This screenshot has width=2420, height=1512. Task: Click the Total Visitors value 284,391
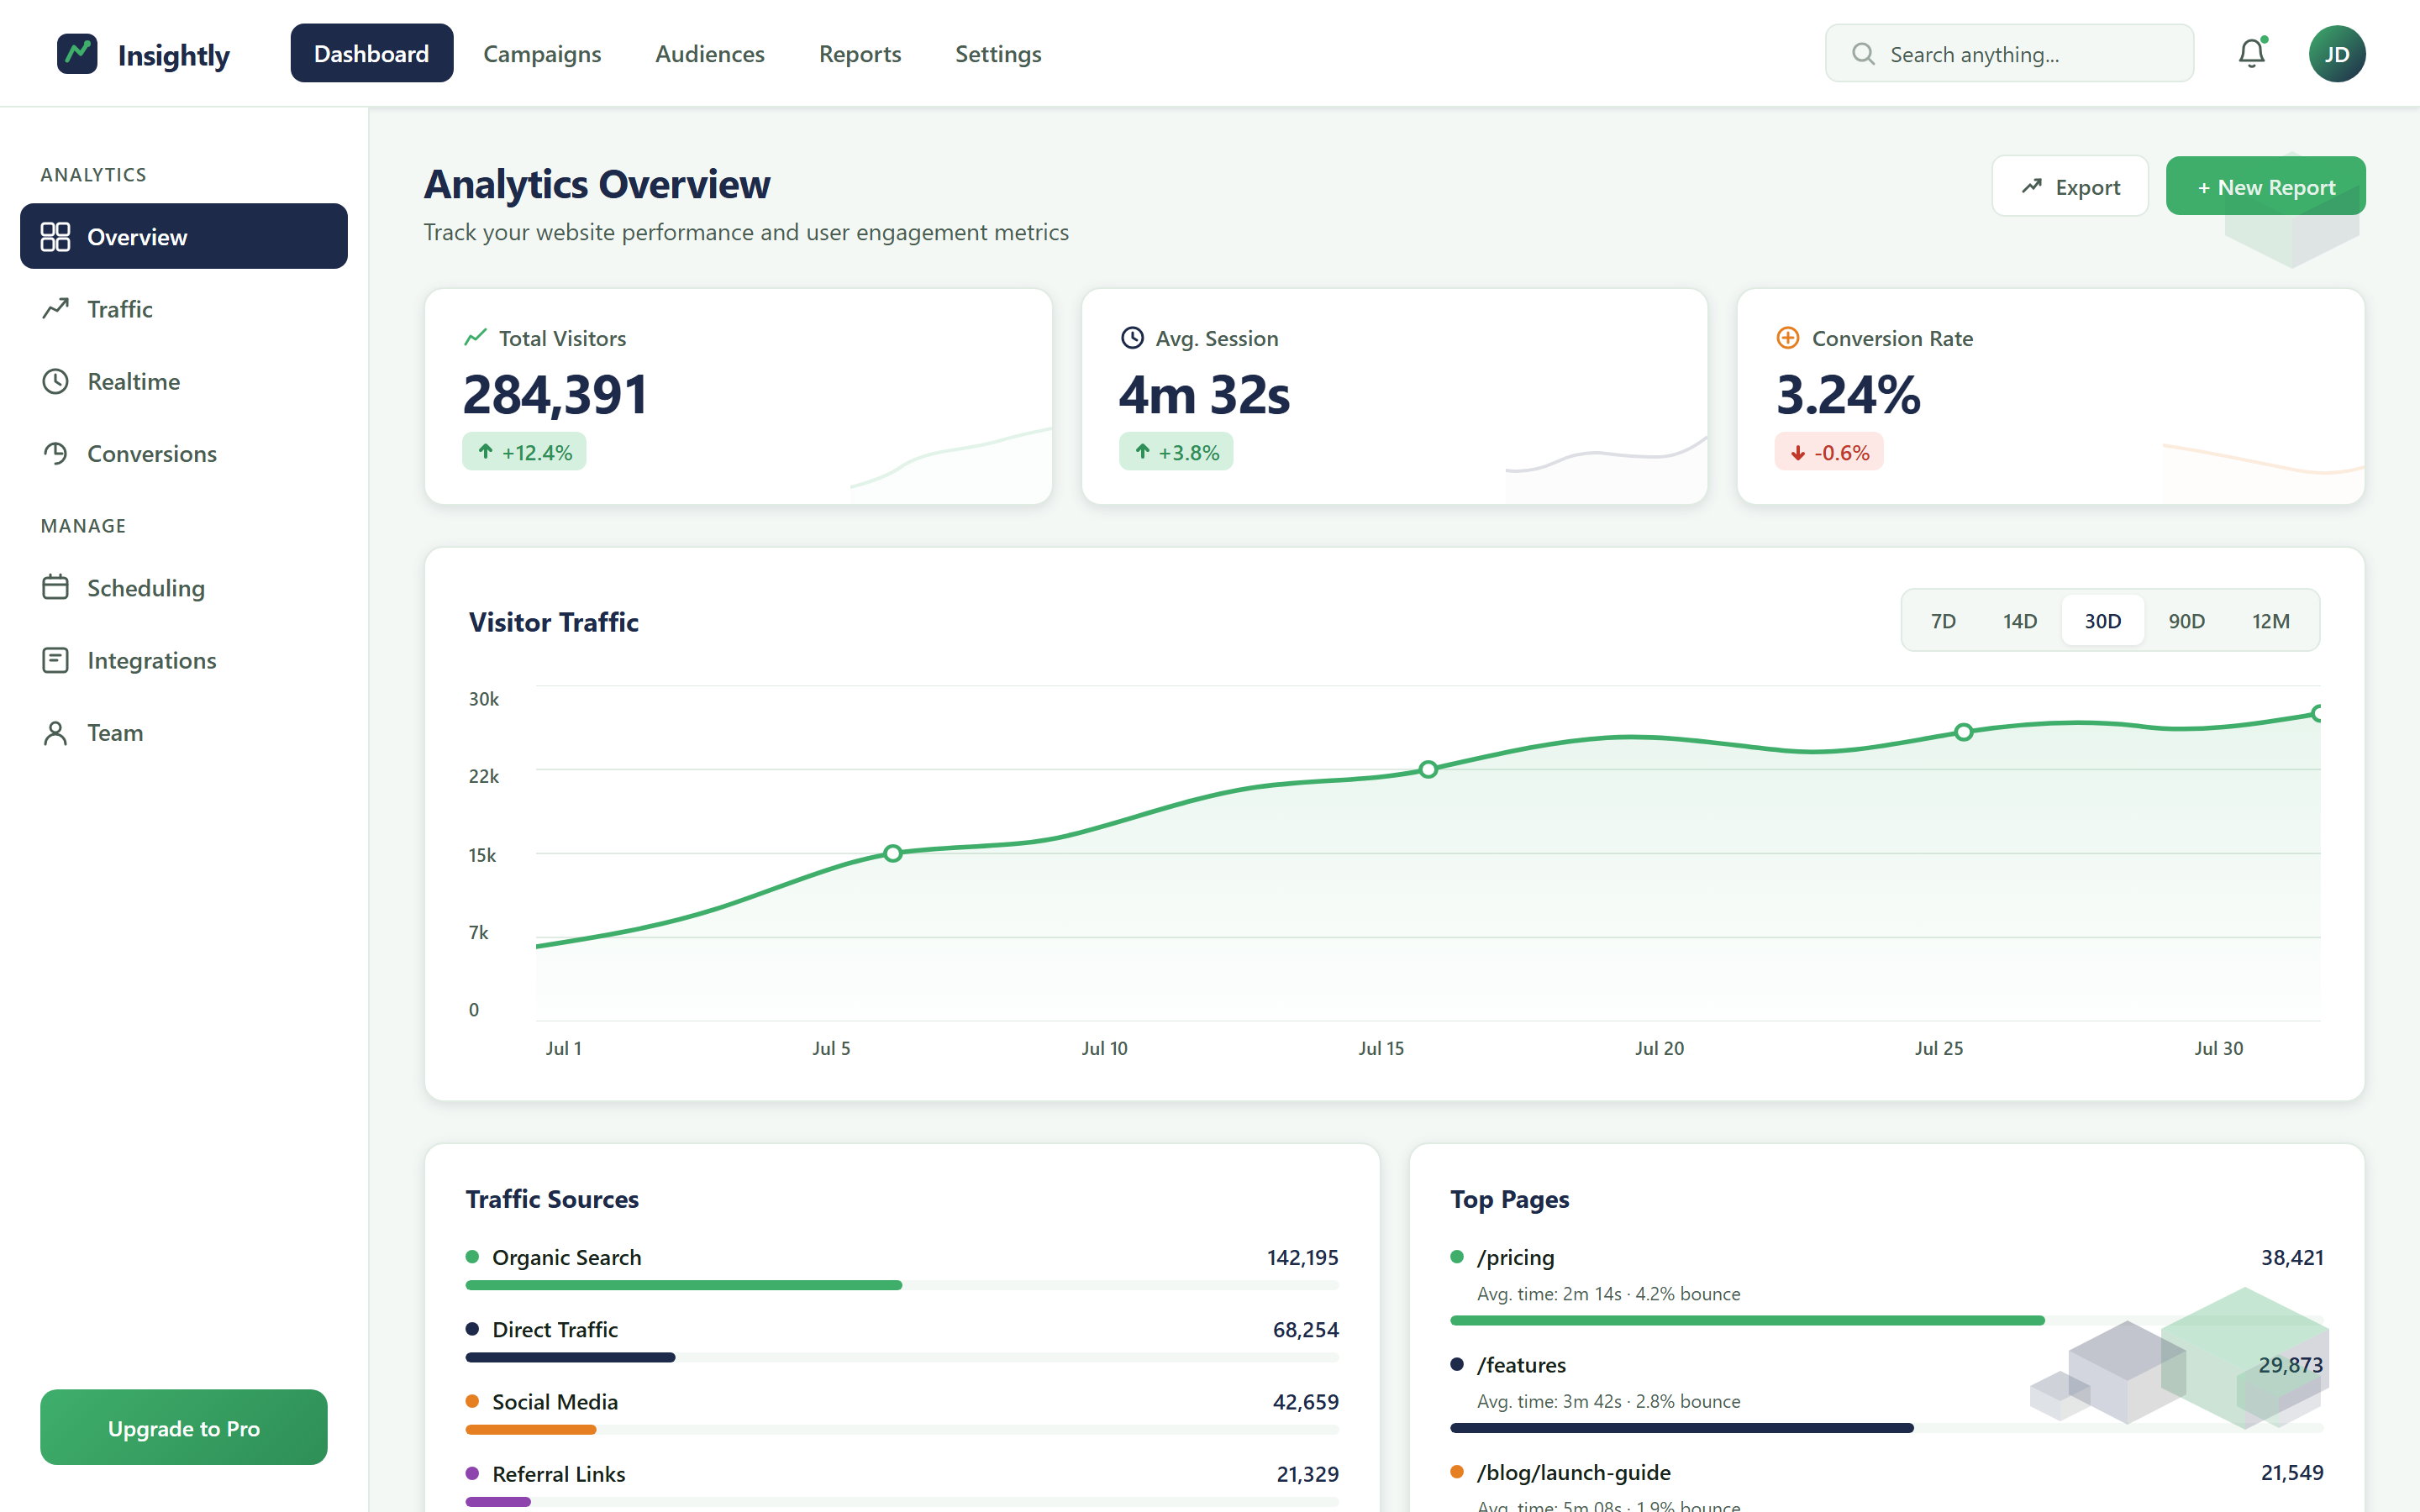tap(555, 394)
